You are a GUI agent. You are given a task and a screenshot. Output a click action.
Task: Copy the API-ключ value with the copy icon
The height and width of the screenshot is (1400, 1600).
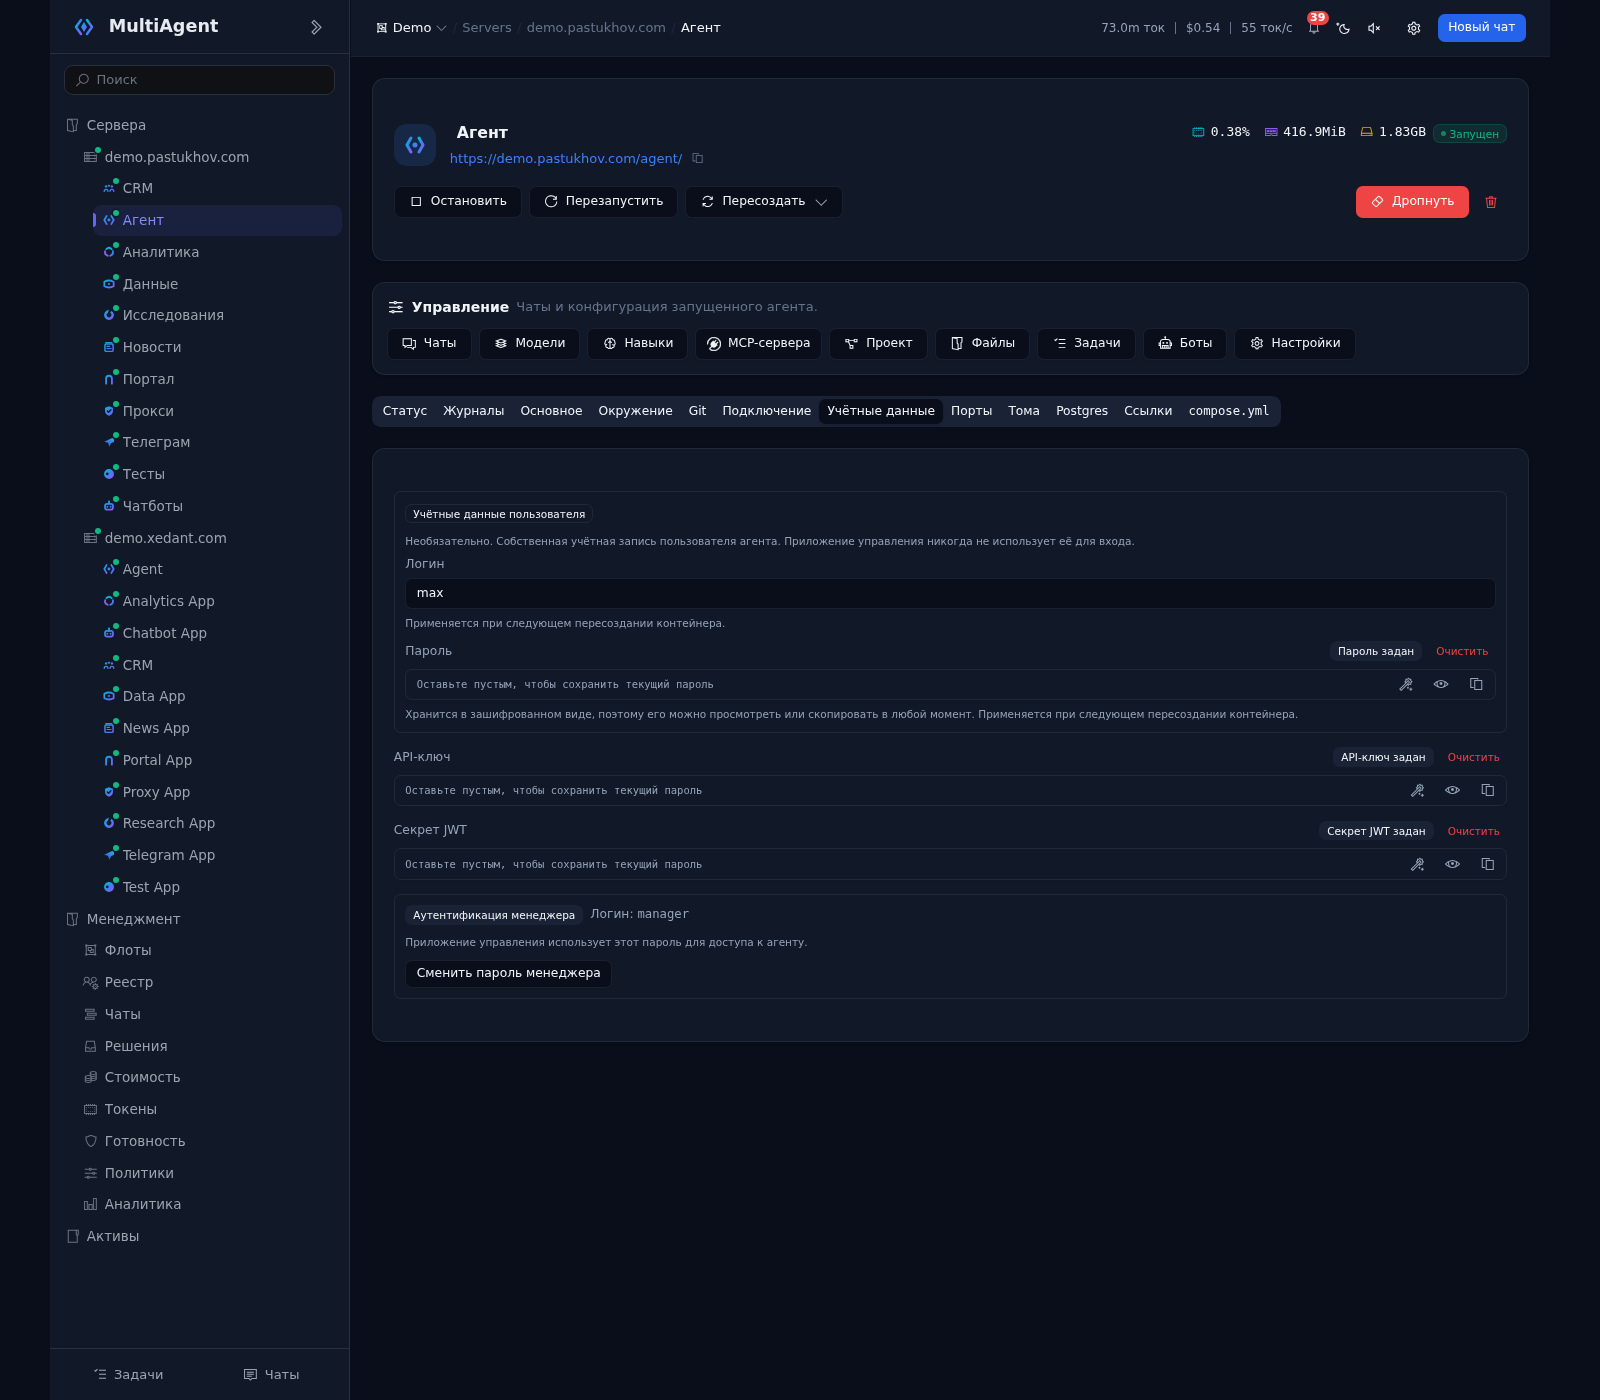[x=1488, y=790]
